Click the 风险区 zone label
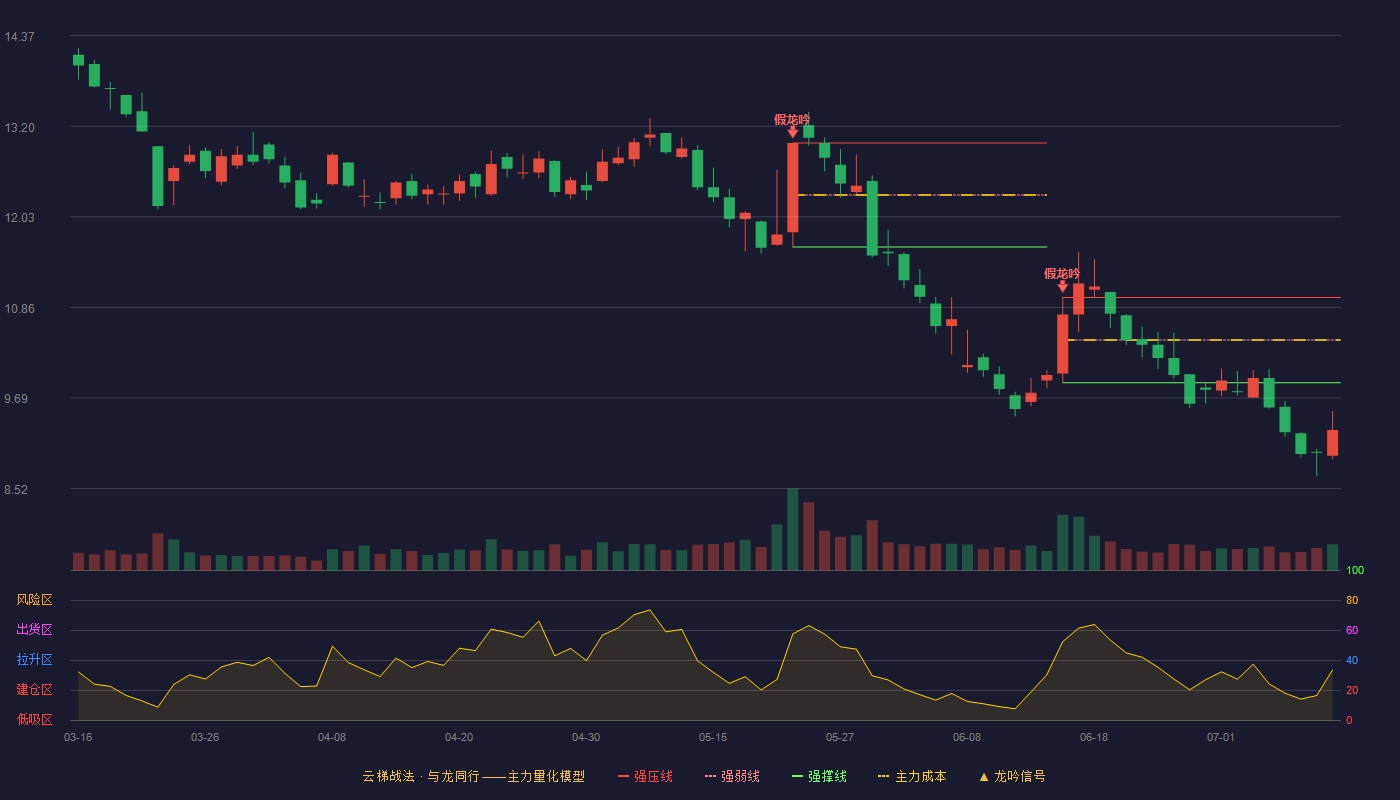1400x800 pixels. click(x=34, y=600)
